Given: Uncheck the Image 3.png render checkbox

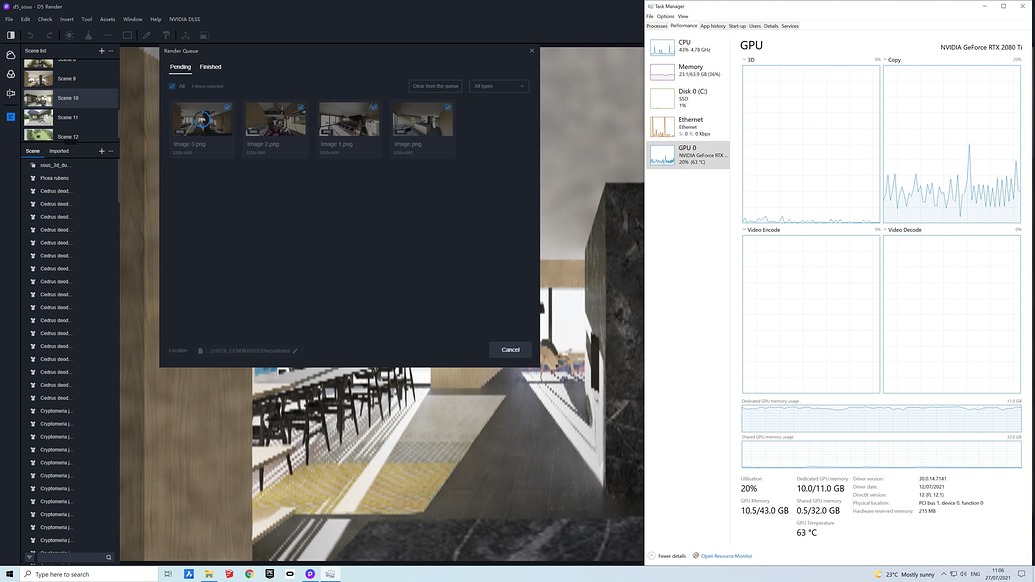Looking at the screenshot, I should pyautogui.click(x=227, y=106).
